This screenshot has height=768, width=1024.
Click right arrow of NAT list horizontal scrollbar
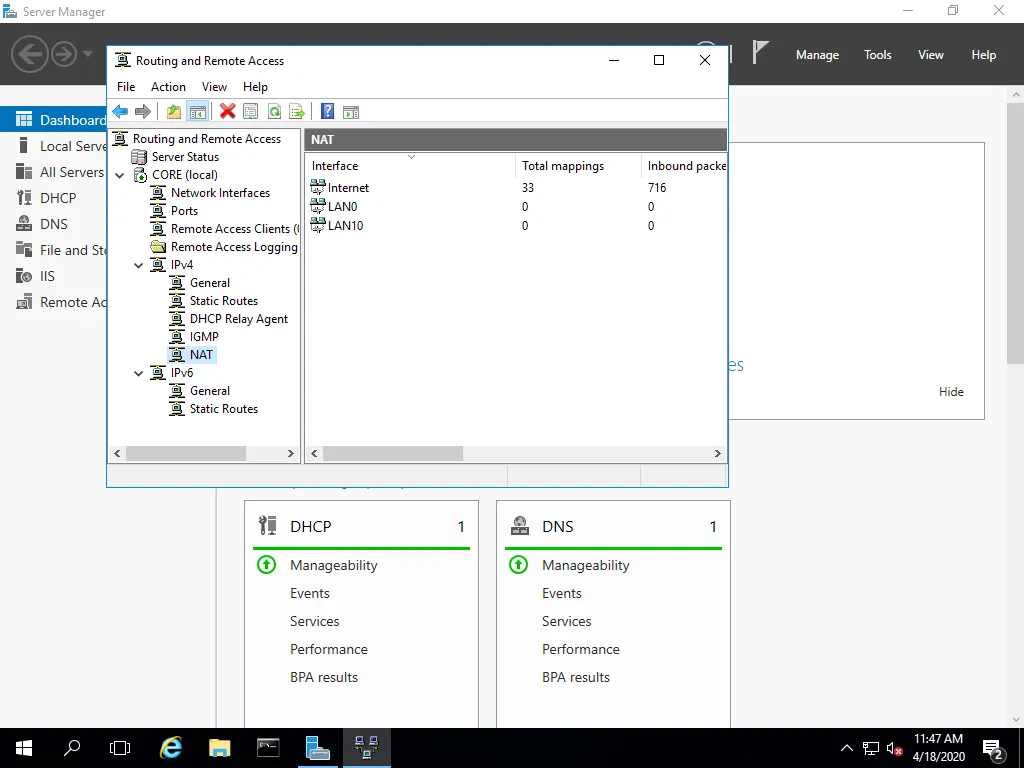click(718, 453)
